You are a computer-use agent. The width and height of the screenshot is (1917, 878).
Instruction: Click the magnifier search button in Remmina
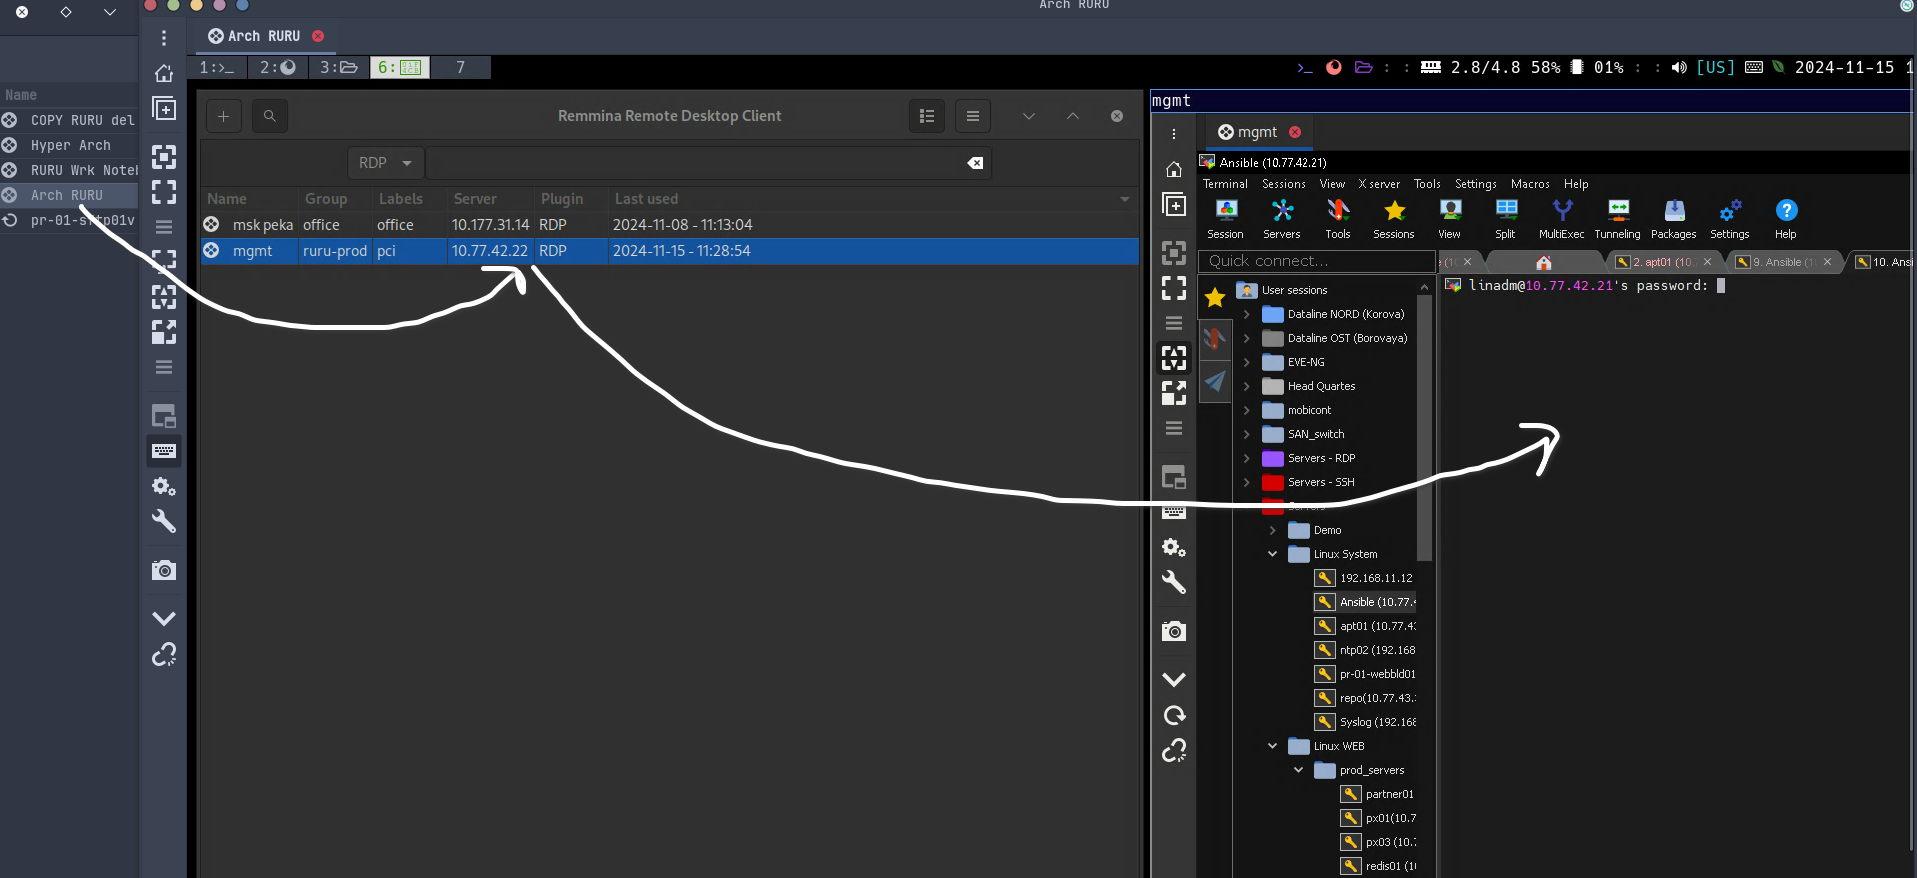tap(270, 116)
